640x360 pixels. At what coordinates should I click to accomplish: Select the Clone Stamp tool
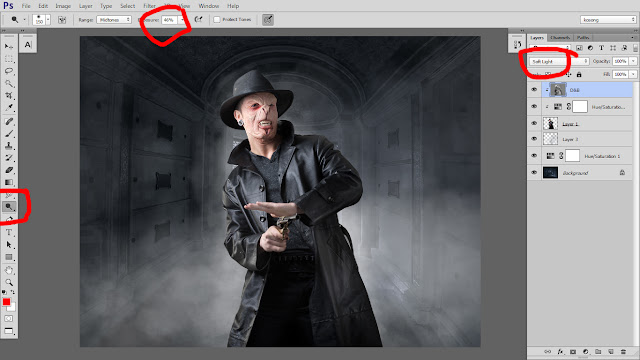coord(9,145)
